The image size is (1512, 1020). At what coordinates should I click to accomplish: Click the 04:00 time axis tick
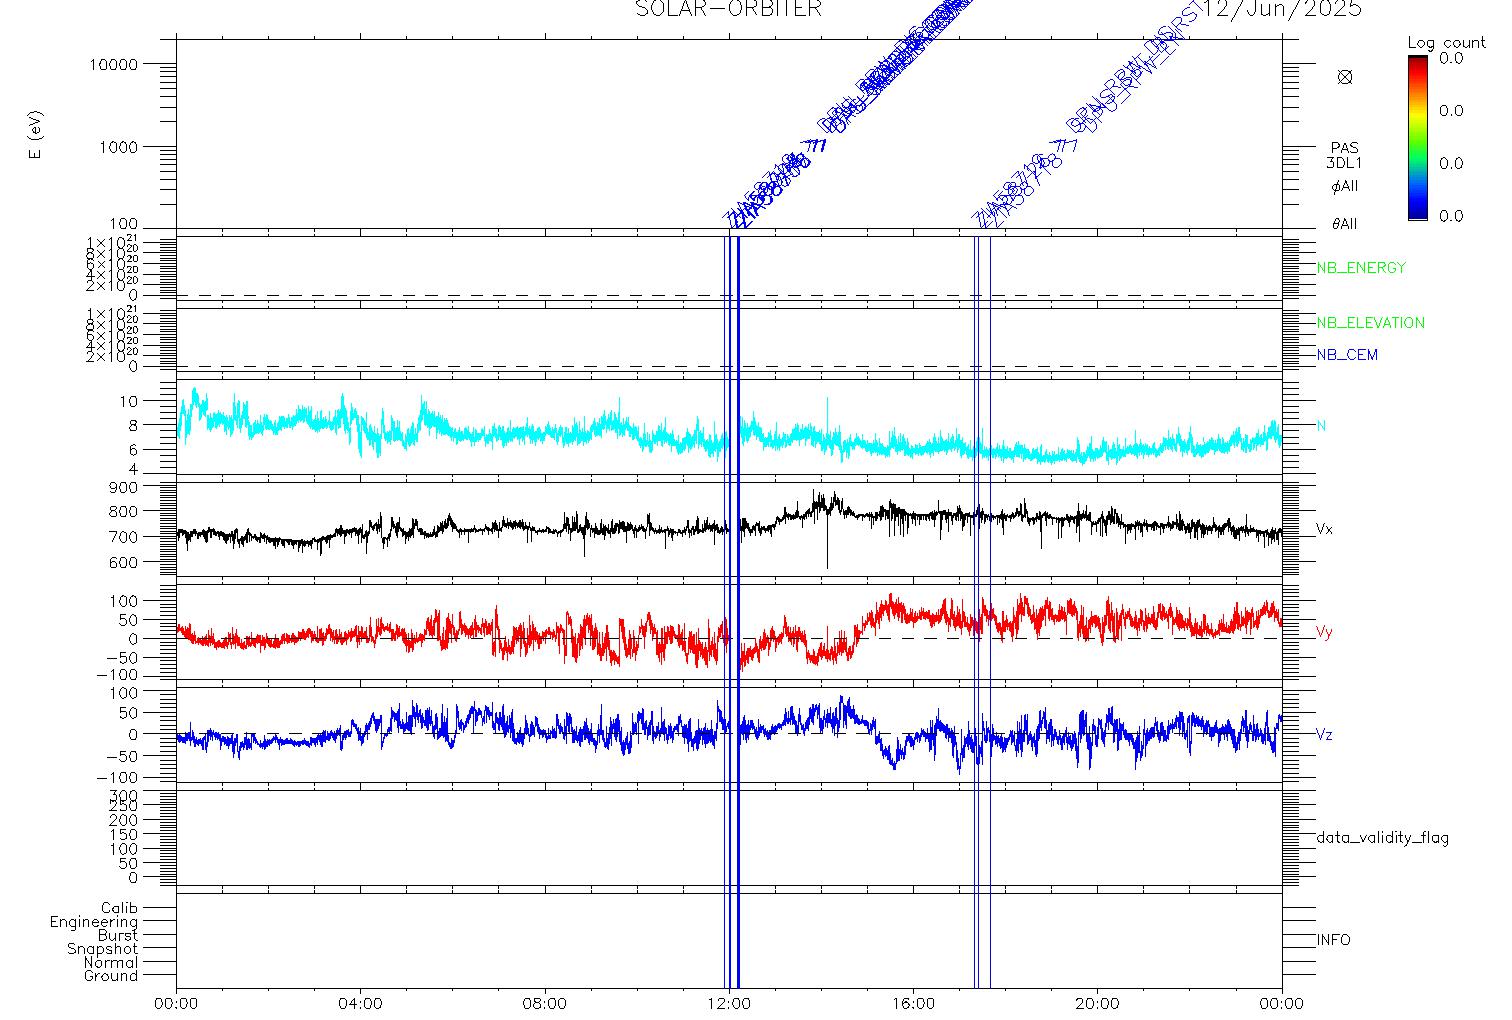click(x=361, y=1003)
